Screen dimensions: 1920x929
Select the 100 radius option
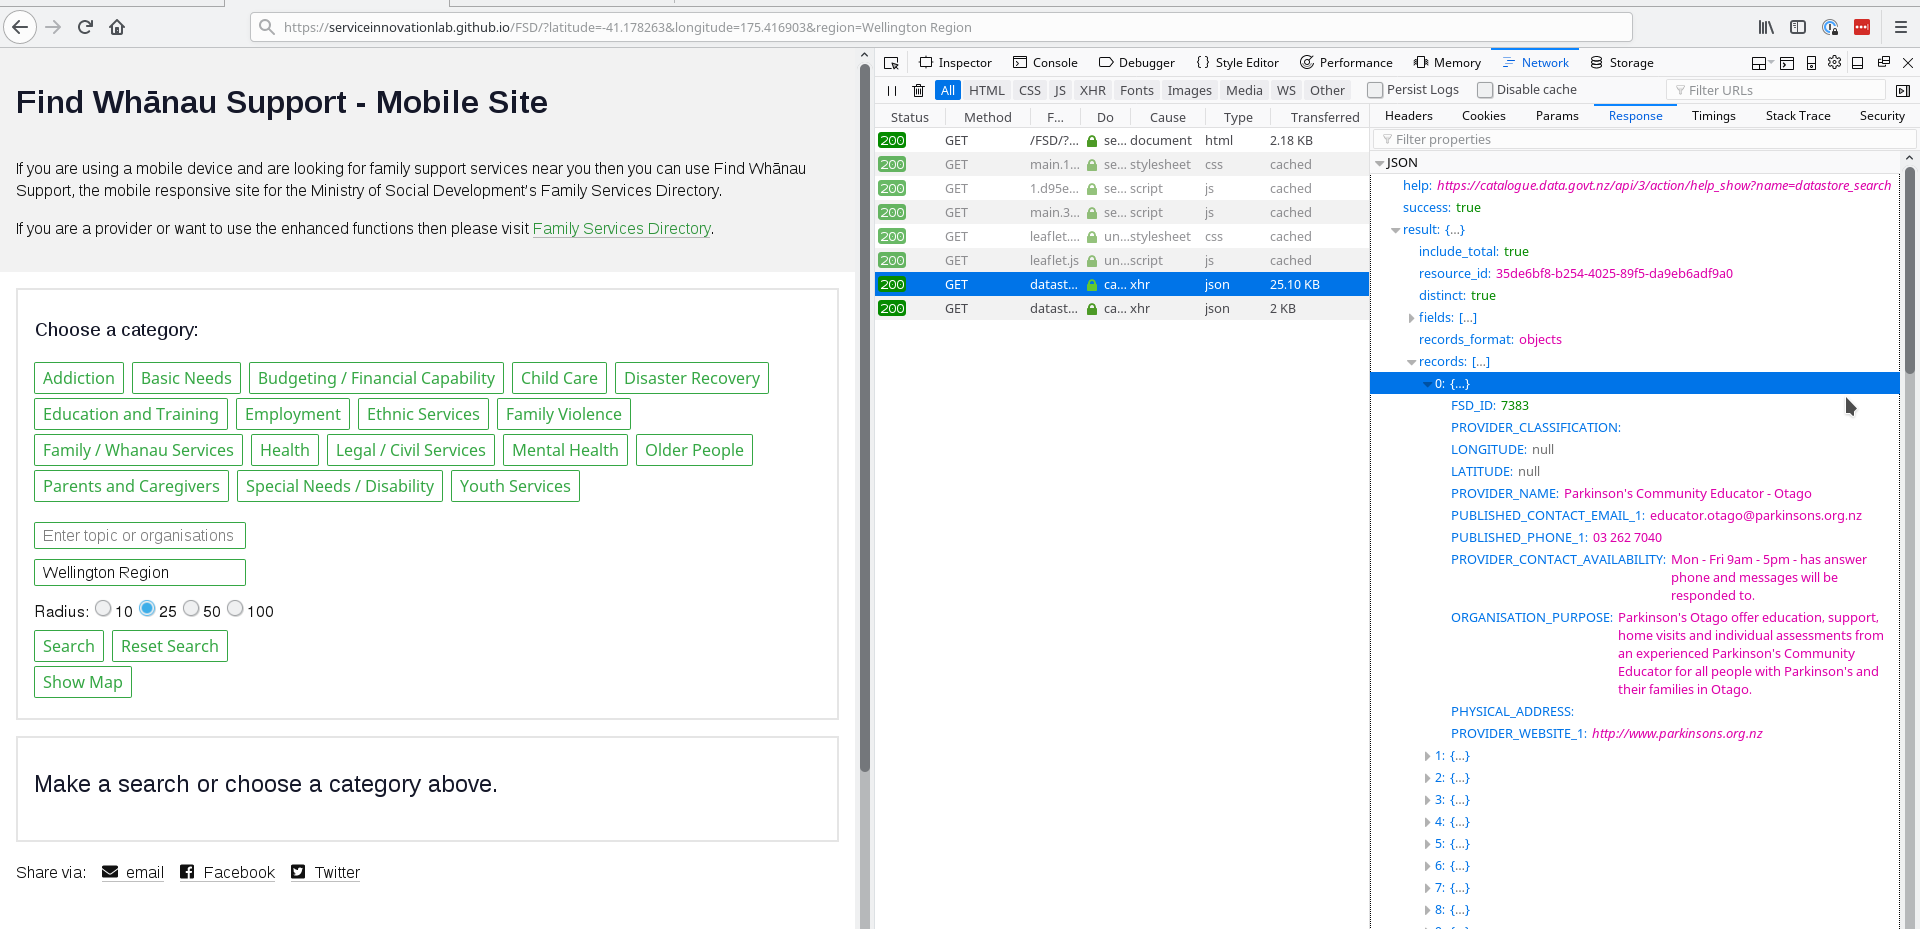coord(235,608)
